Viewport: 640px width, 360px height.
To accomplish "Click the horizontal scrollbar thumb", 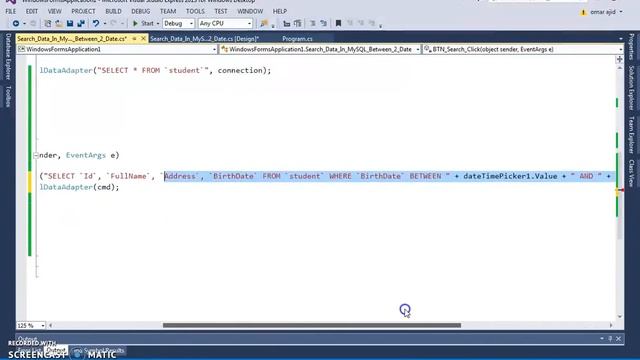I will (312, 325).
